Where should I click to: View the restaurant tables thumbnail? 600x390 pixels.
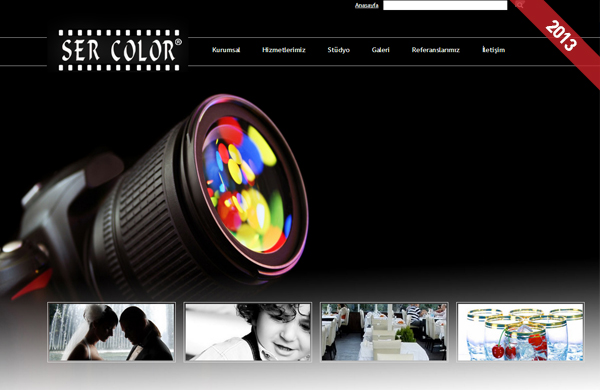(x=384, y=332)
